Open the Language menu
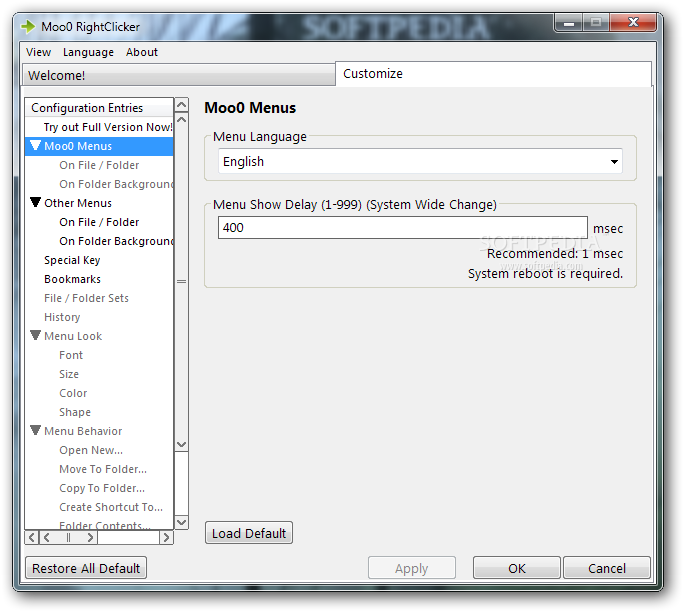 (88, 52)
